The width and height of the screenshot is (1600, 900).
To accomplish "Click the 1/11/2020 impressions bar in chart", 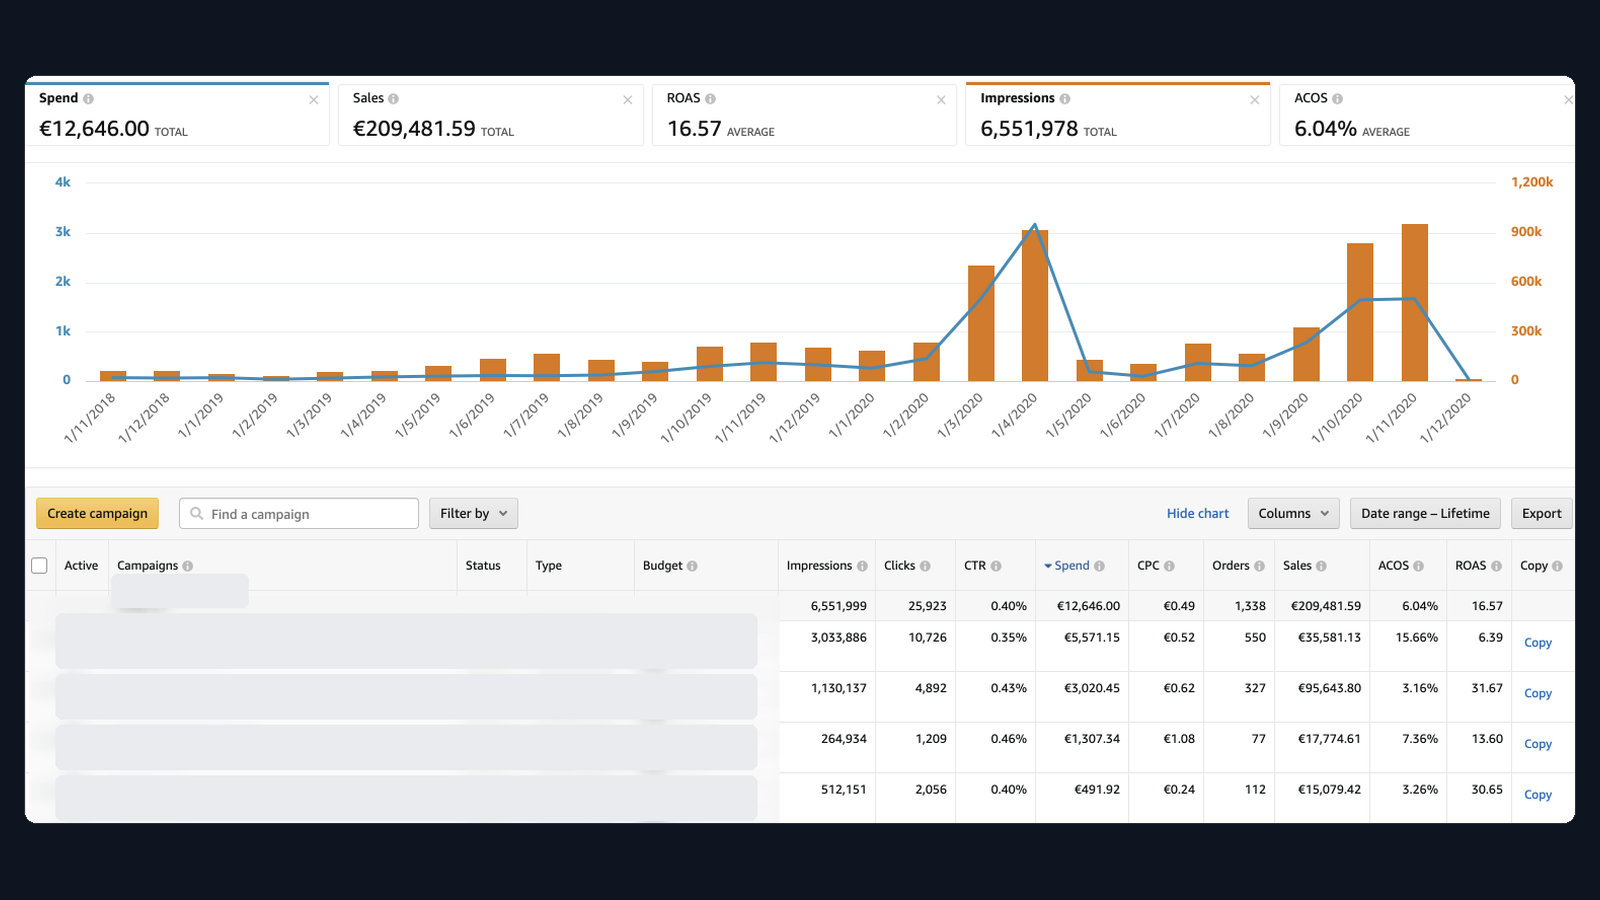I will pyautogui.click(x=1415, y=302).
